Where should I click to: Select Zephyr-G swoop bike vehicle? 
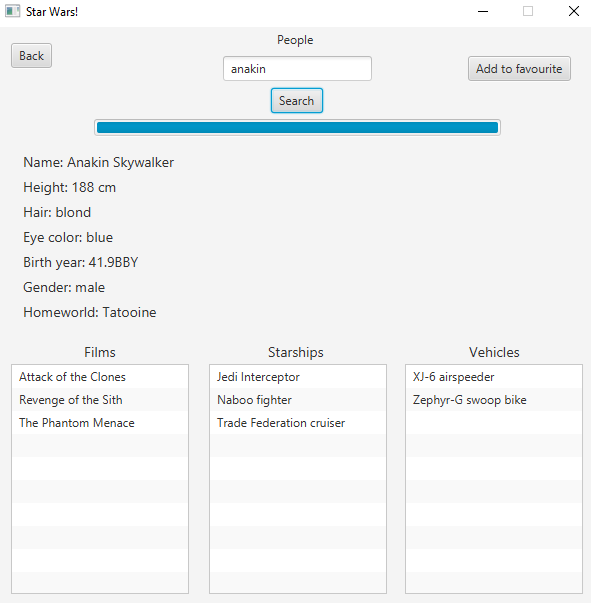pyautogui.click(x=494, y=400)
